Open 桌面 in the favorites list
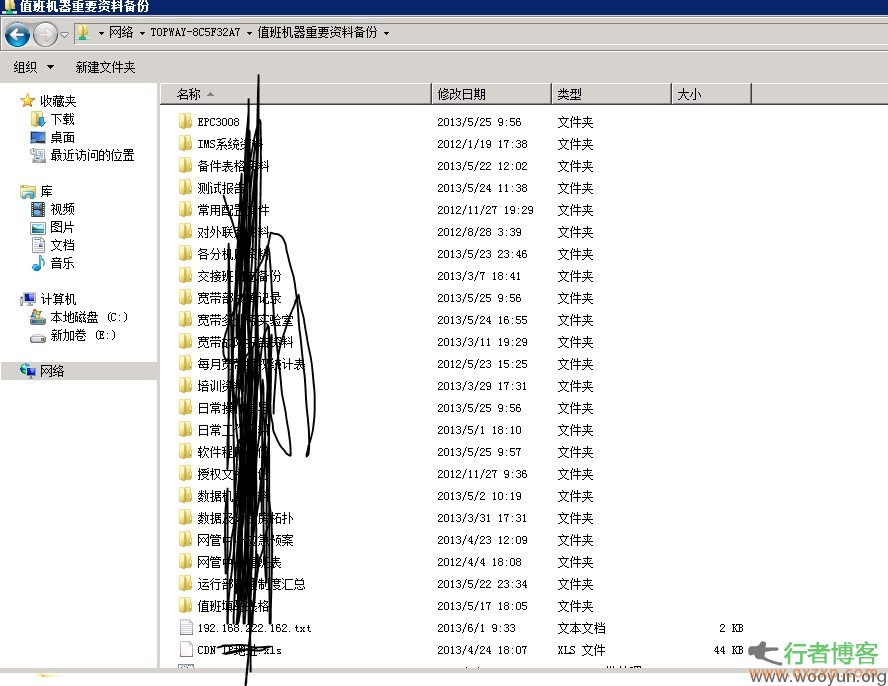The width and height of the screenshot is (888, 686). (62, 137)
